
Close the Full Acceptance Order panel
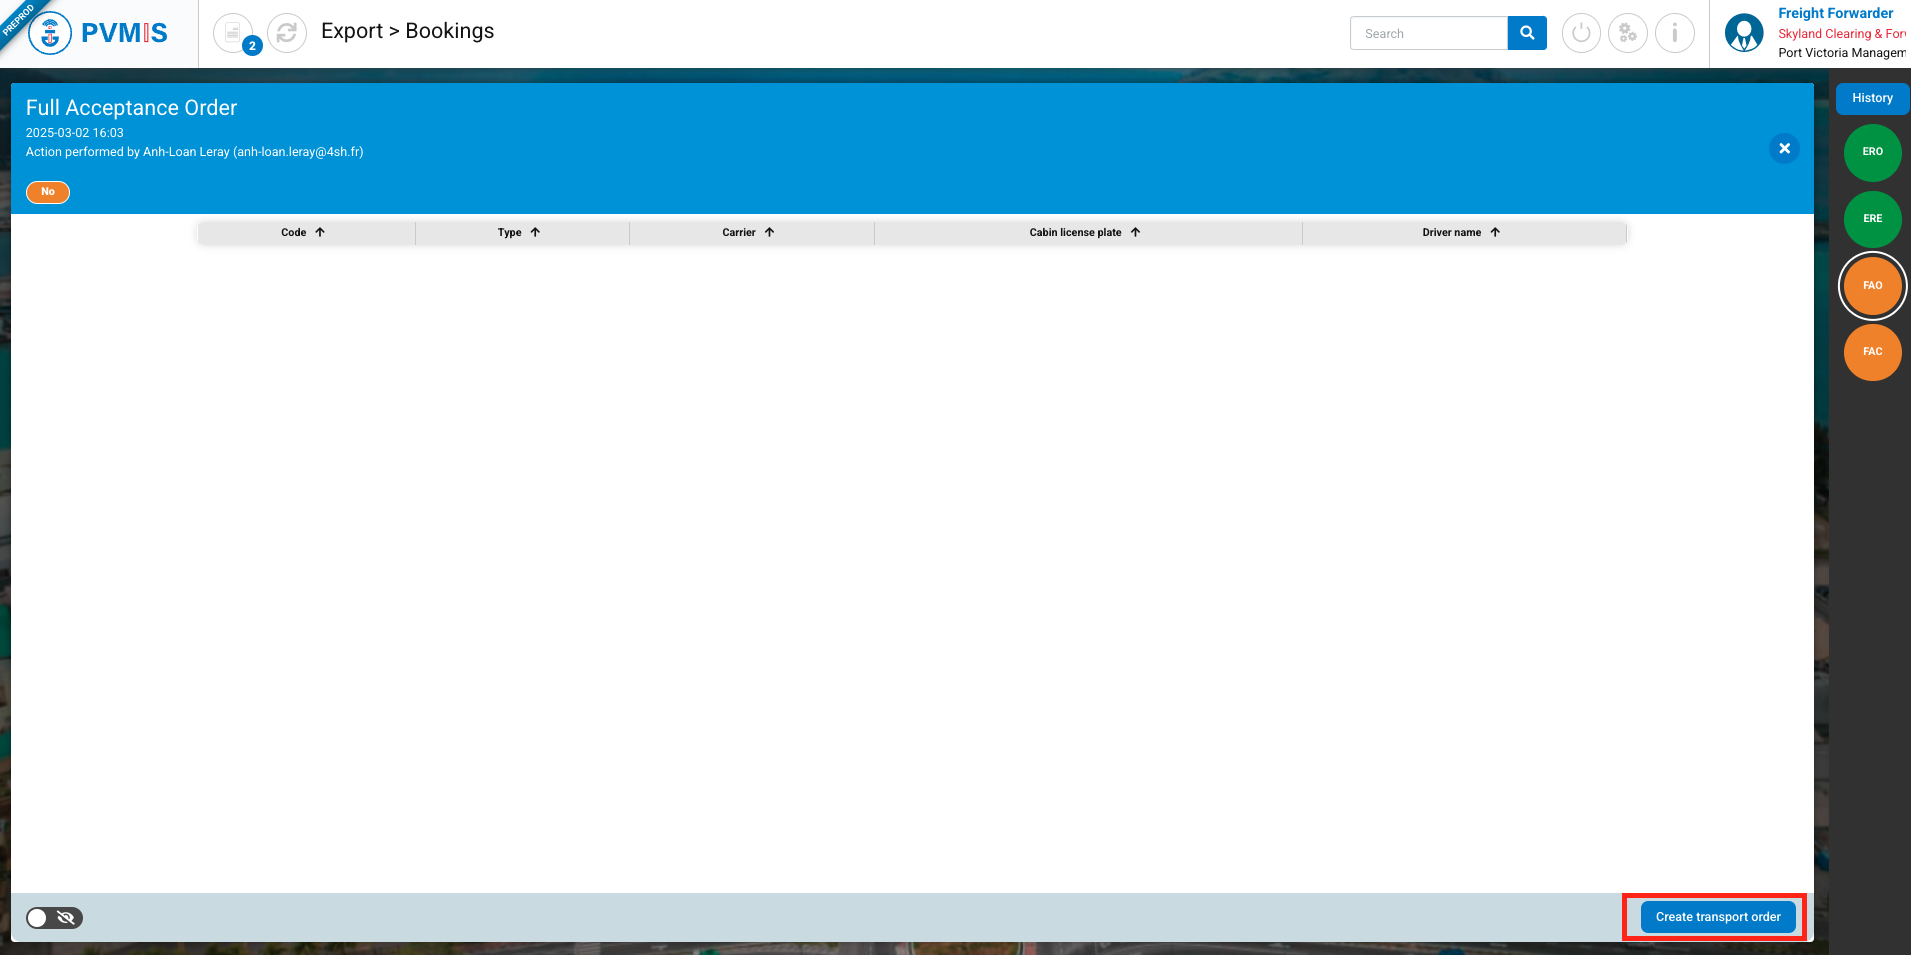pyautogui.click(x=1784, y=149)
